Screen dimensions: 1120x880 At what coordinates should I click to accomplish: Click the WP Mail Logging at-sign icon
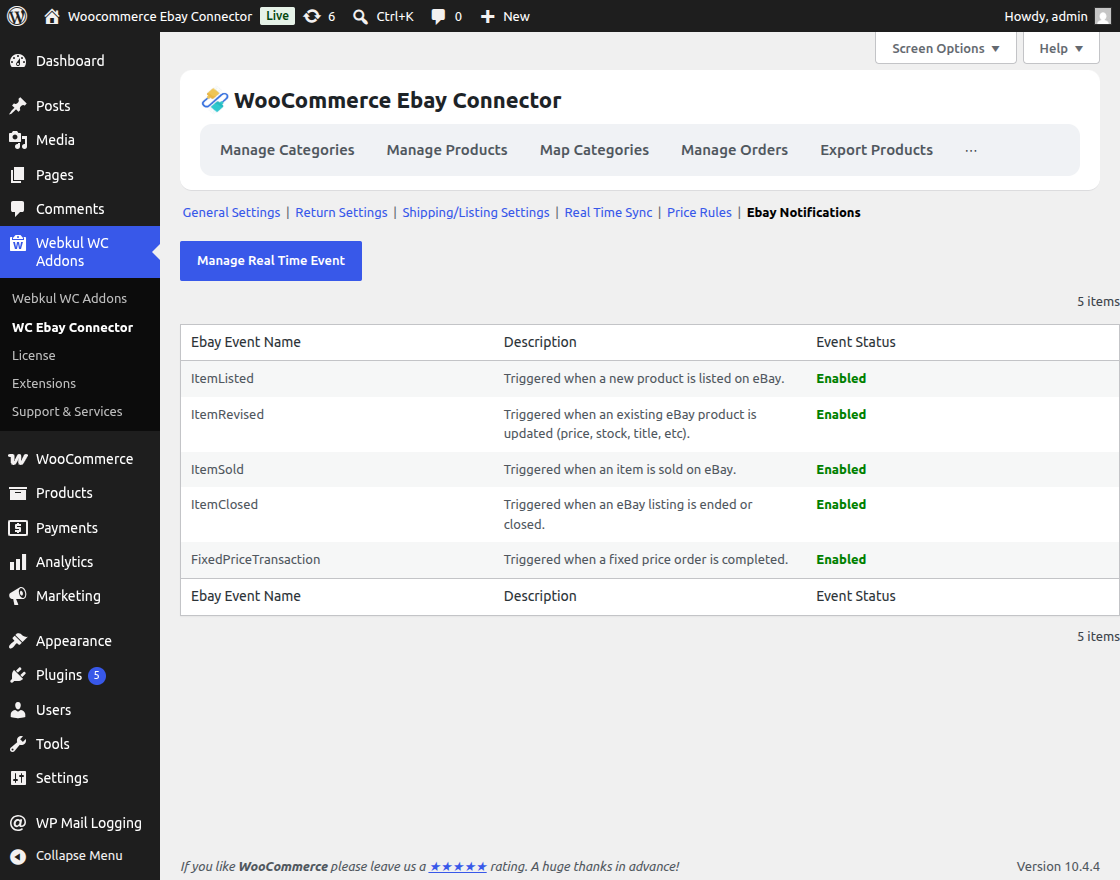pyautogui.click(x=18, y=823)
